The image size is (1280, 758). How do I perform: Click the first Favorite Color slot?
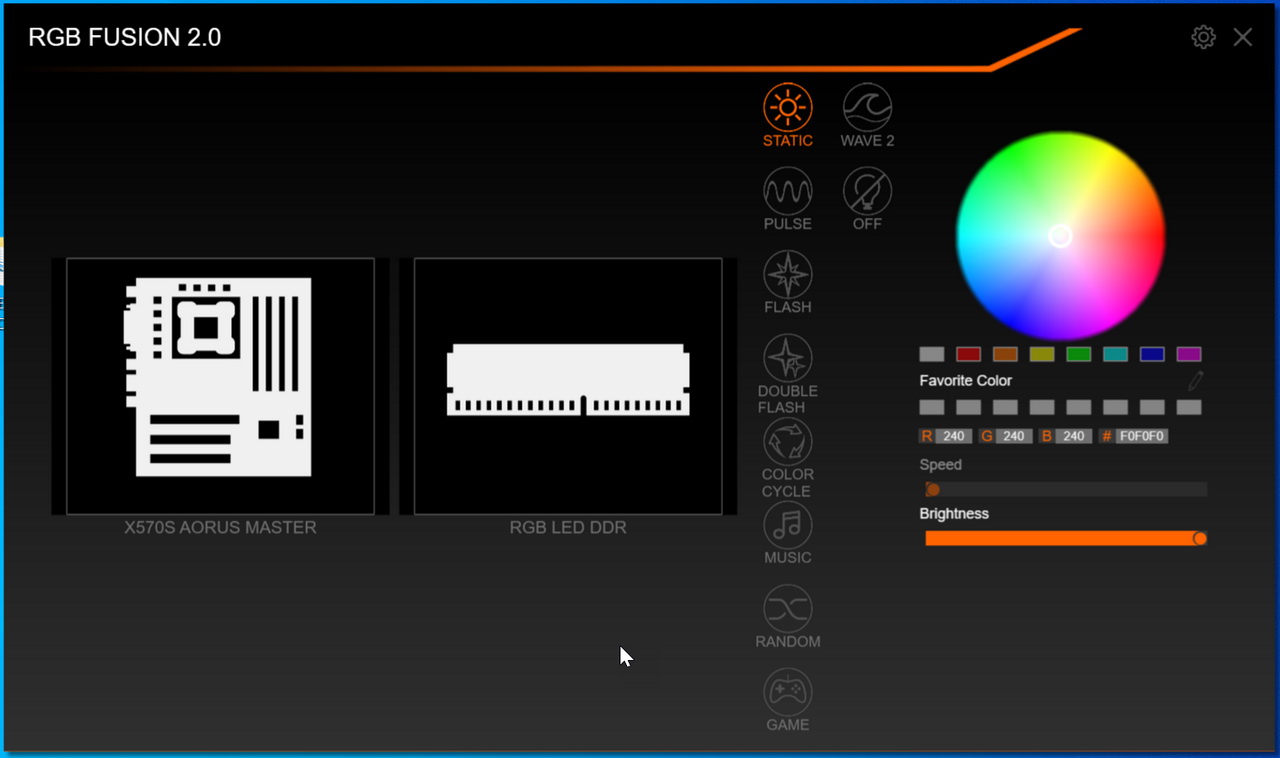pos(932,407)
